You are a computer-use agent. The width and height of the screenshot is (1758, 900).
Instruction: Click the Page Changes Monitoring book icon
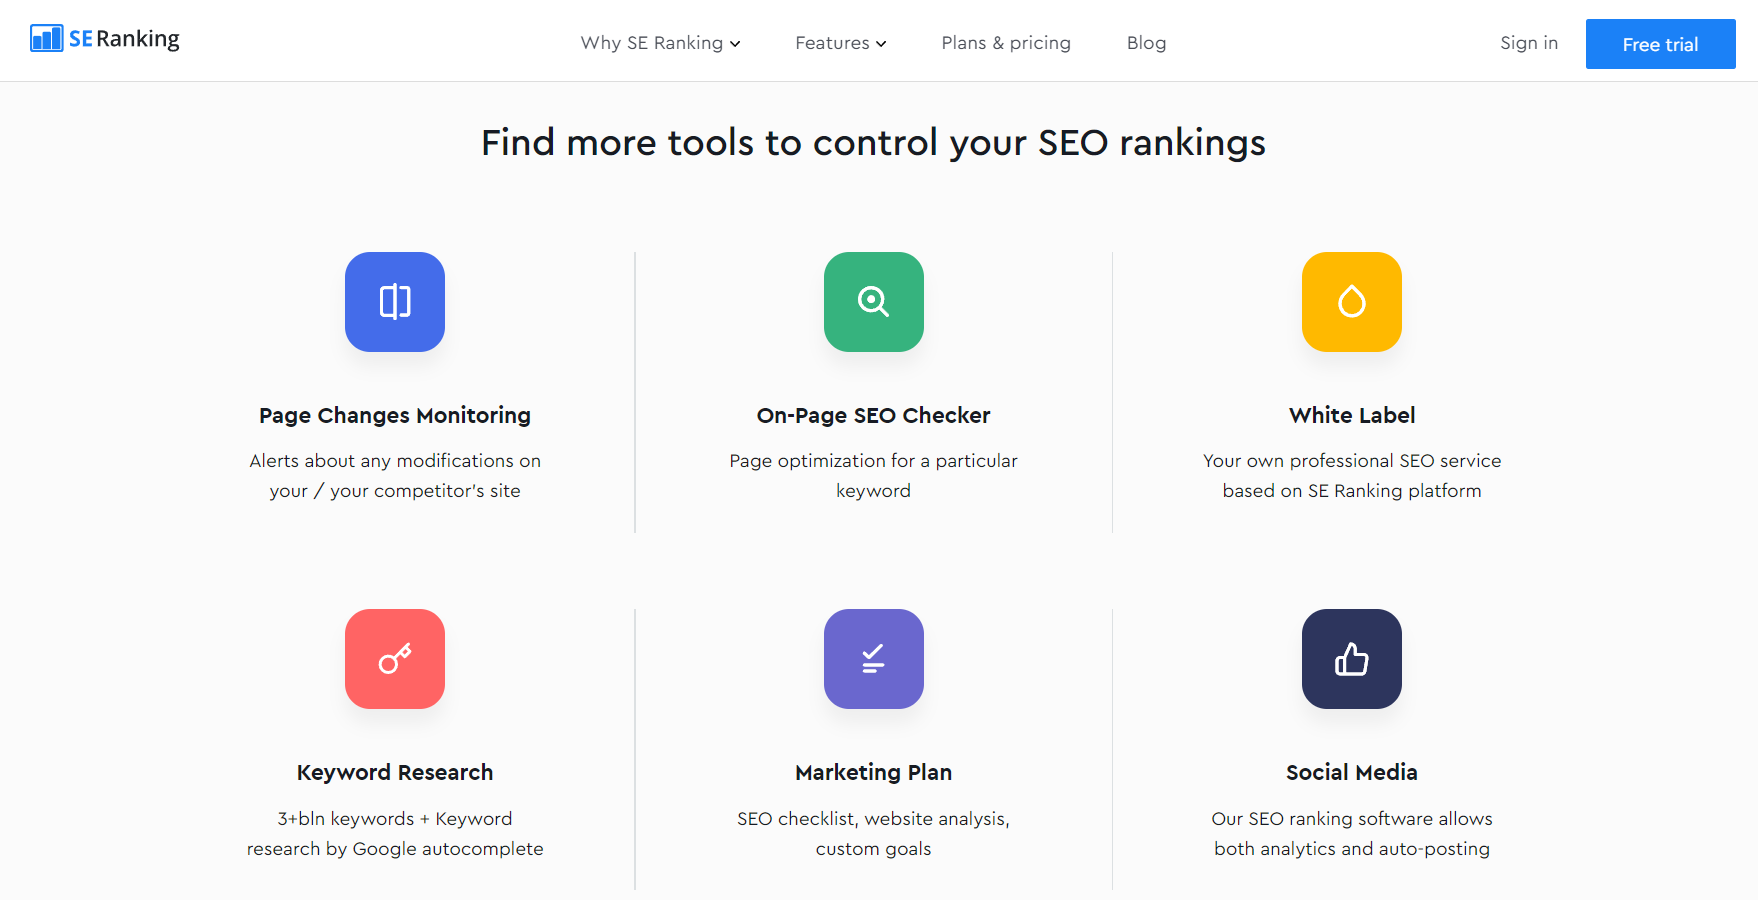click(x=394, y=301)
